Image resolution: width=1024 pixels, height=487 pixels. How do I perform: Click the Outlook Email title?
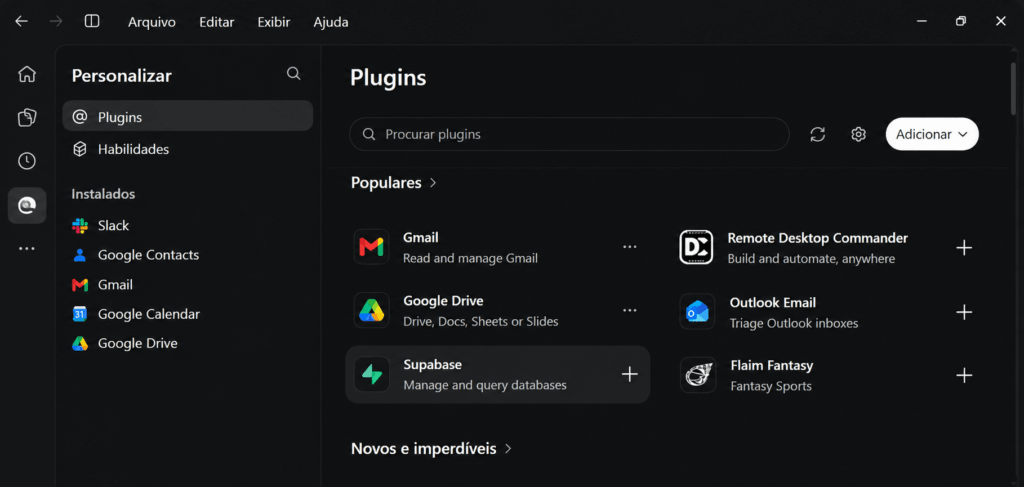click(x=773, y=302)
